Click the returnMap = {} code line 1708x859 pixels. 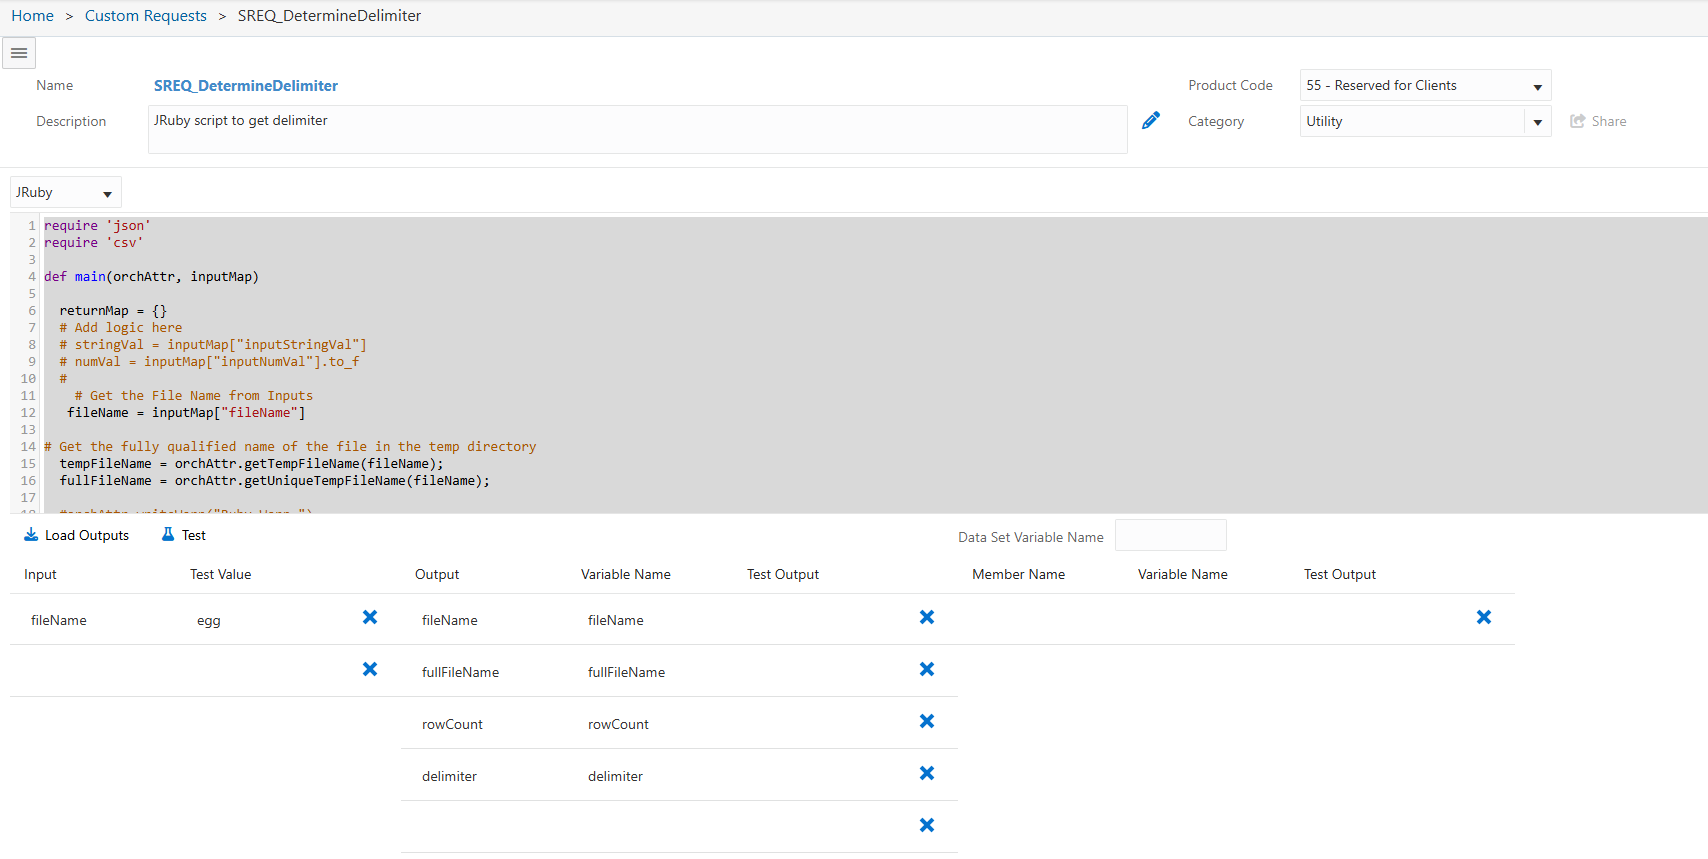(113, 311)
